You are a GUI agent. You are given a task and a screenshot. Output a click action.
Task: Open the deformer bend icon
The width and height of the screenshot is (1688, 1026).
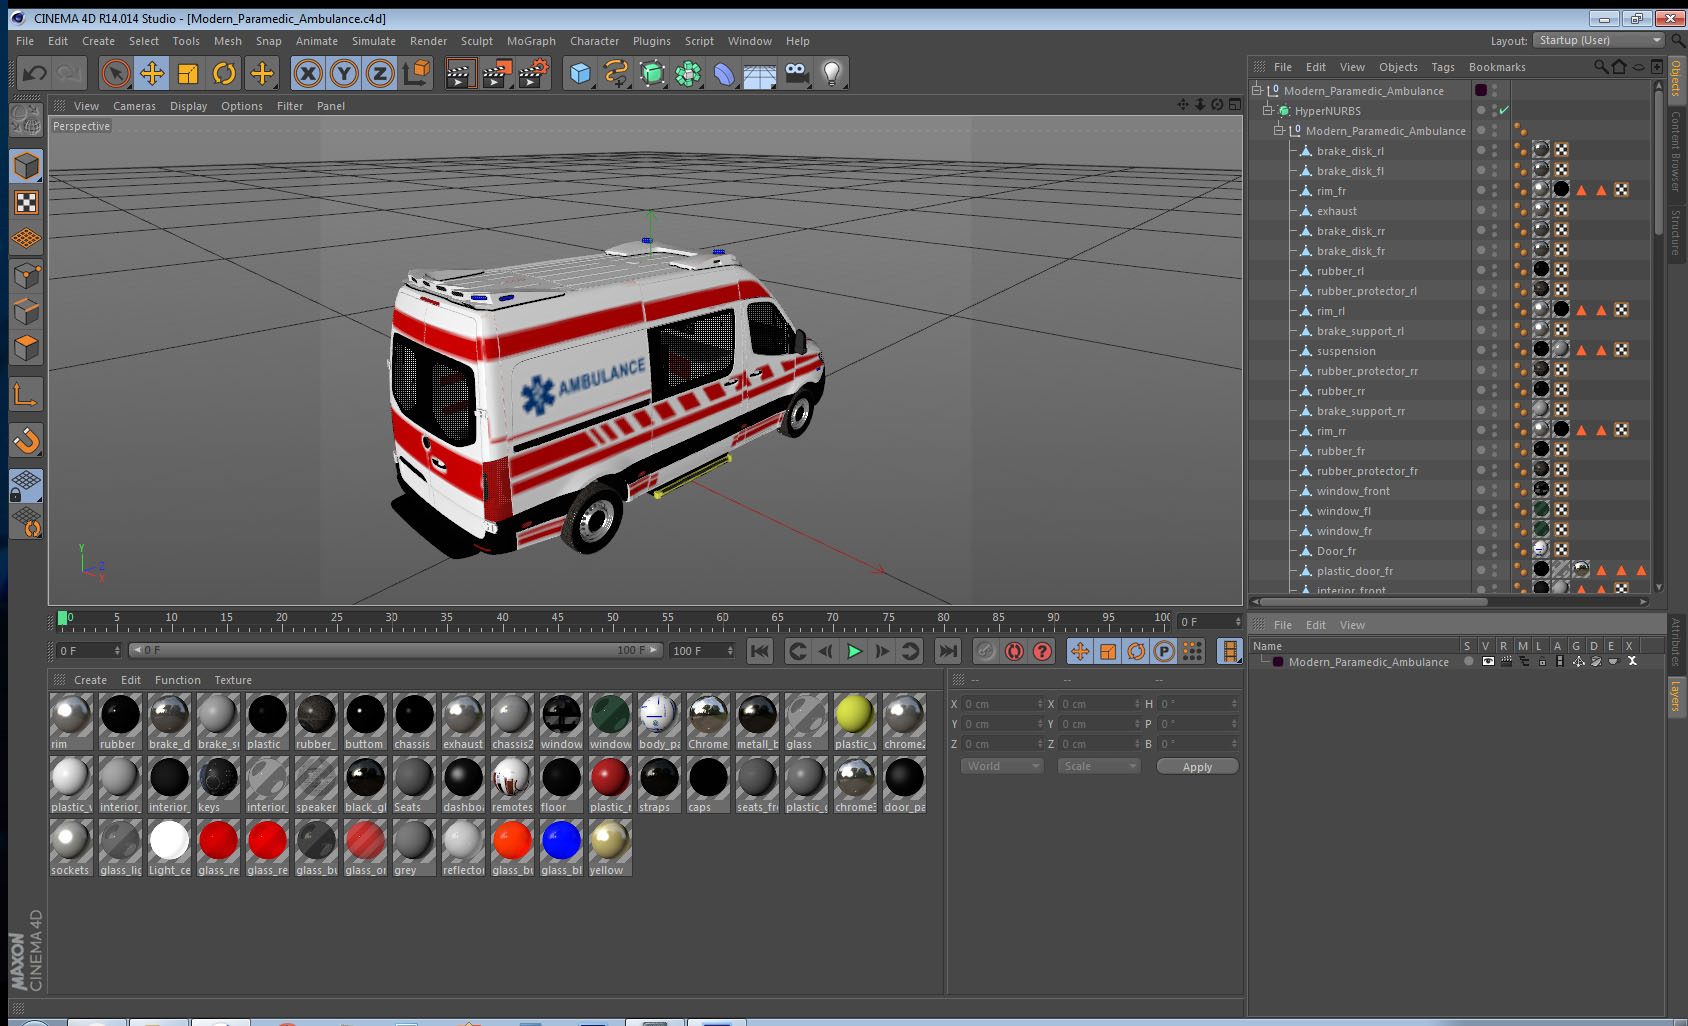coord(724,73)
